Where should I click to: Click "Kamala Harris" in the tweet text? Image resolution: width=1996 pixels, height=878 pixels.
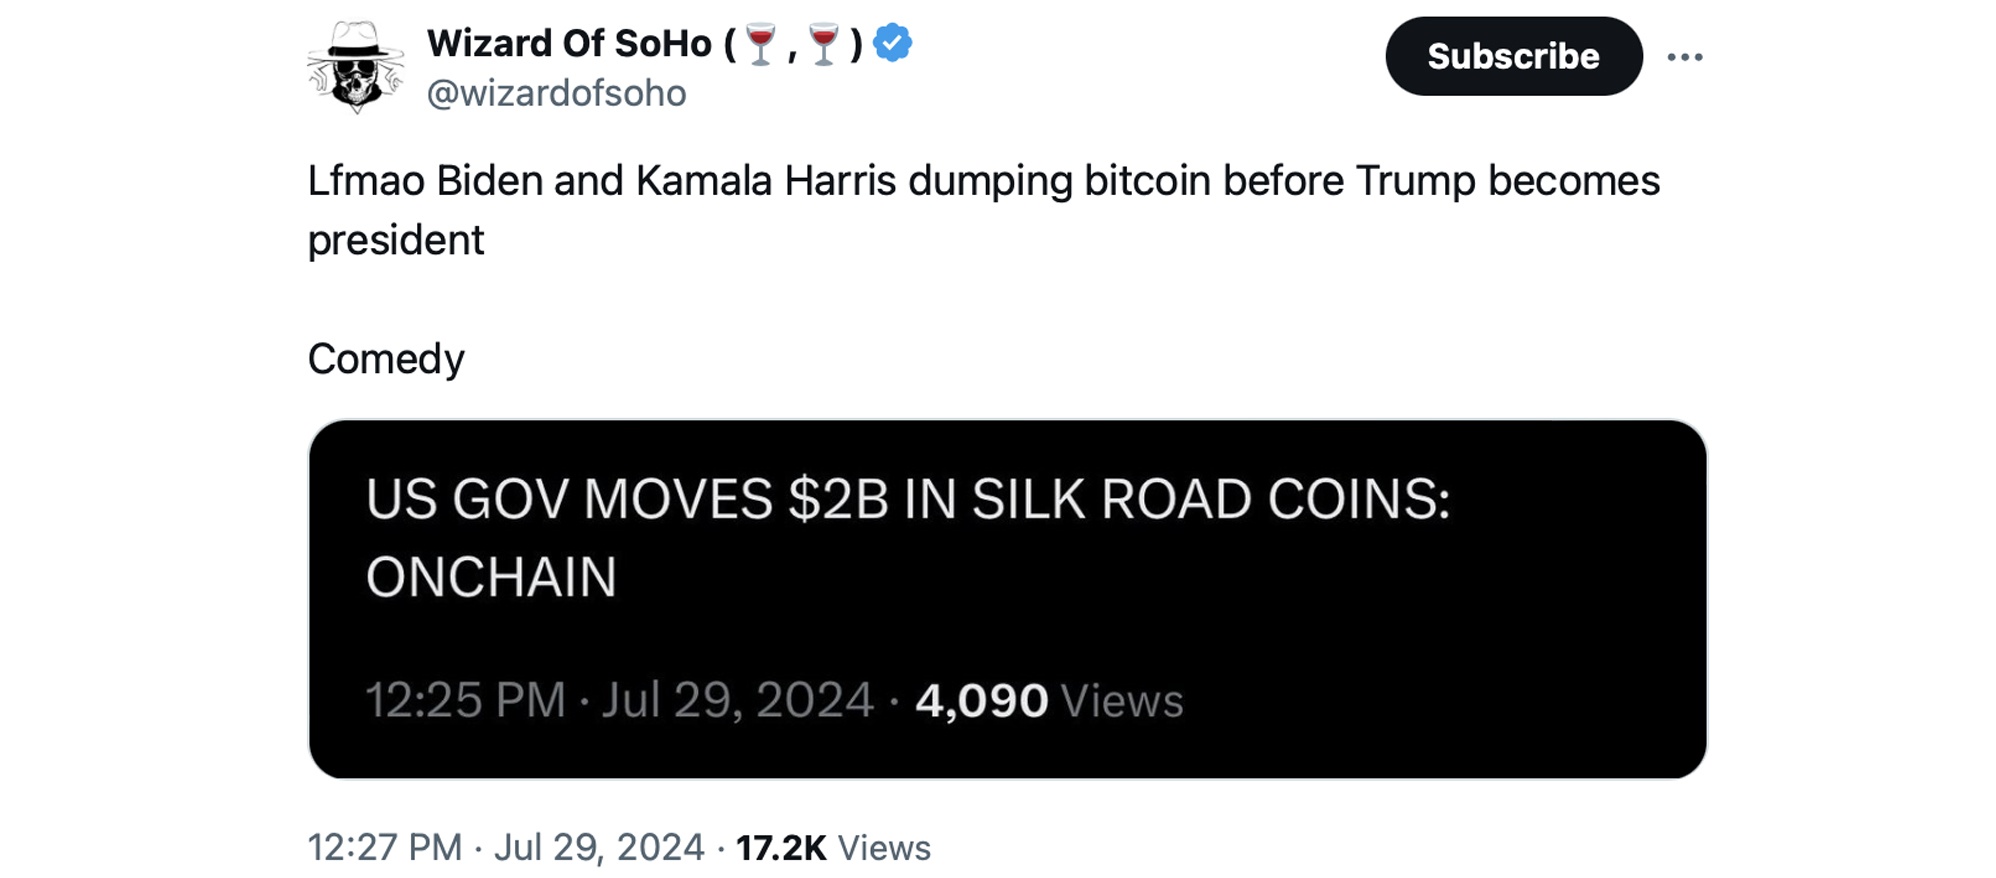(x=766, y=181)
